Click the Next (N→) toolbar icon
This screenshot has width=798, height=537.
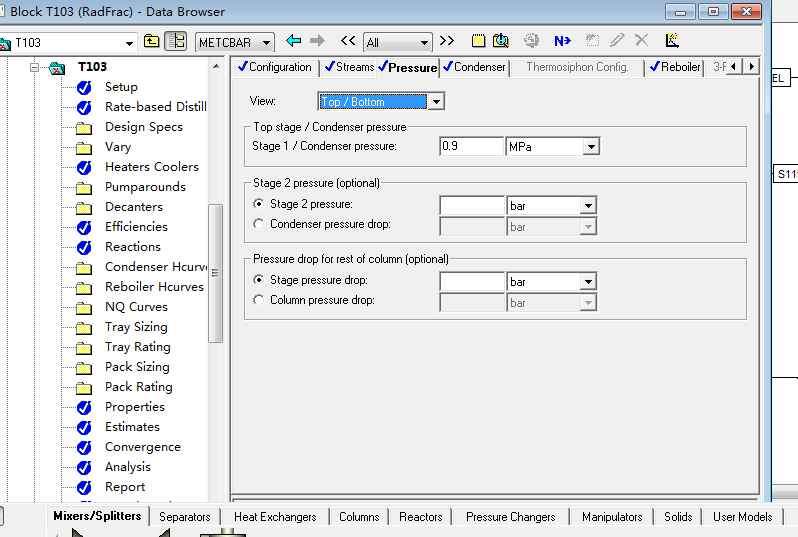[562, 41]
